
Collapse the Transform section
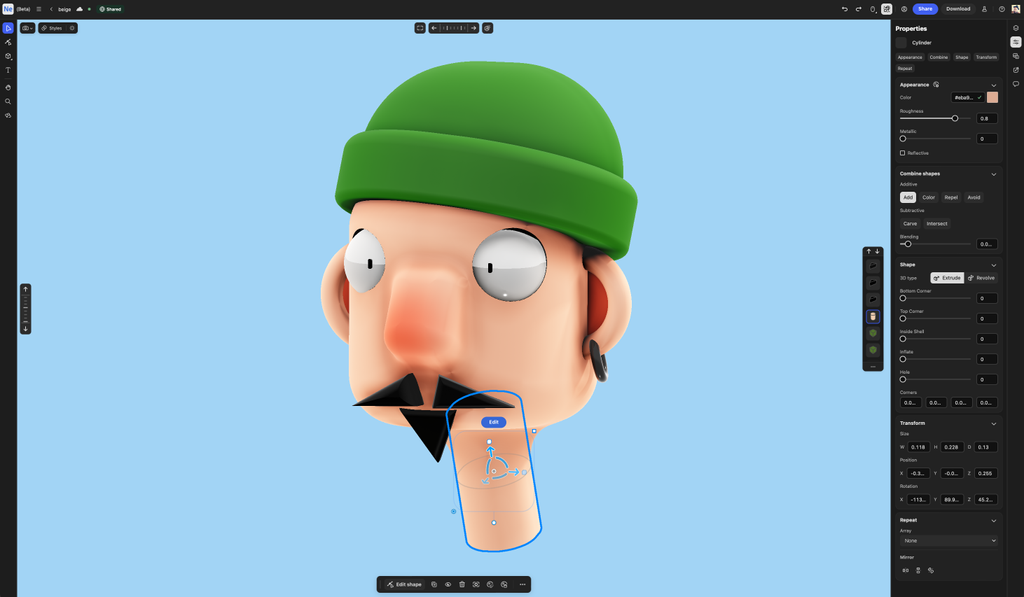coord(994,423)
